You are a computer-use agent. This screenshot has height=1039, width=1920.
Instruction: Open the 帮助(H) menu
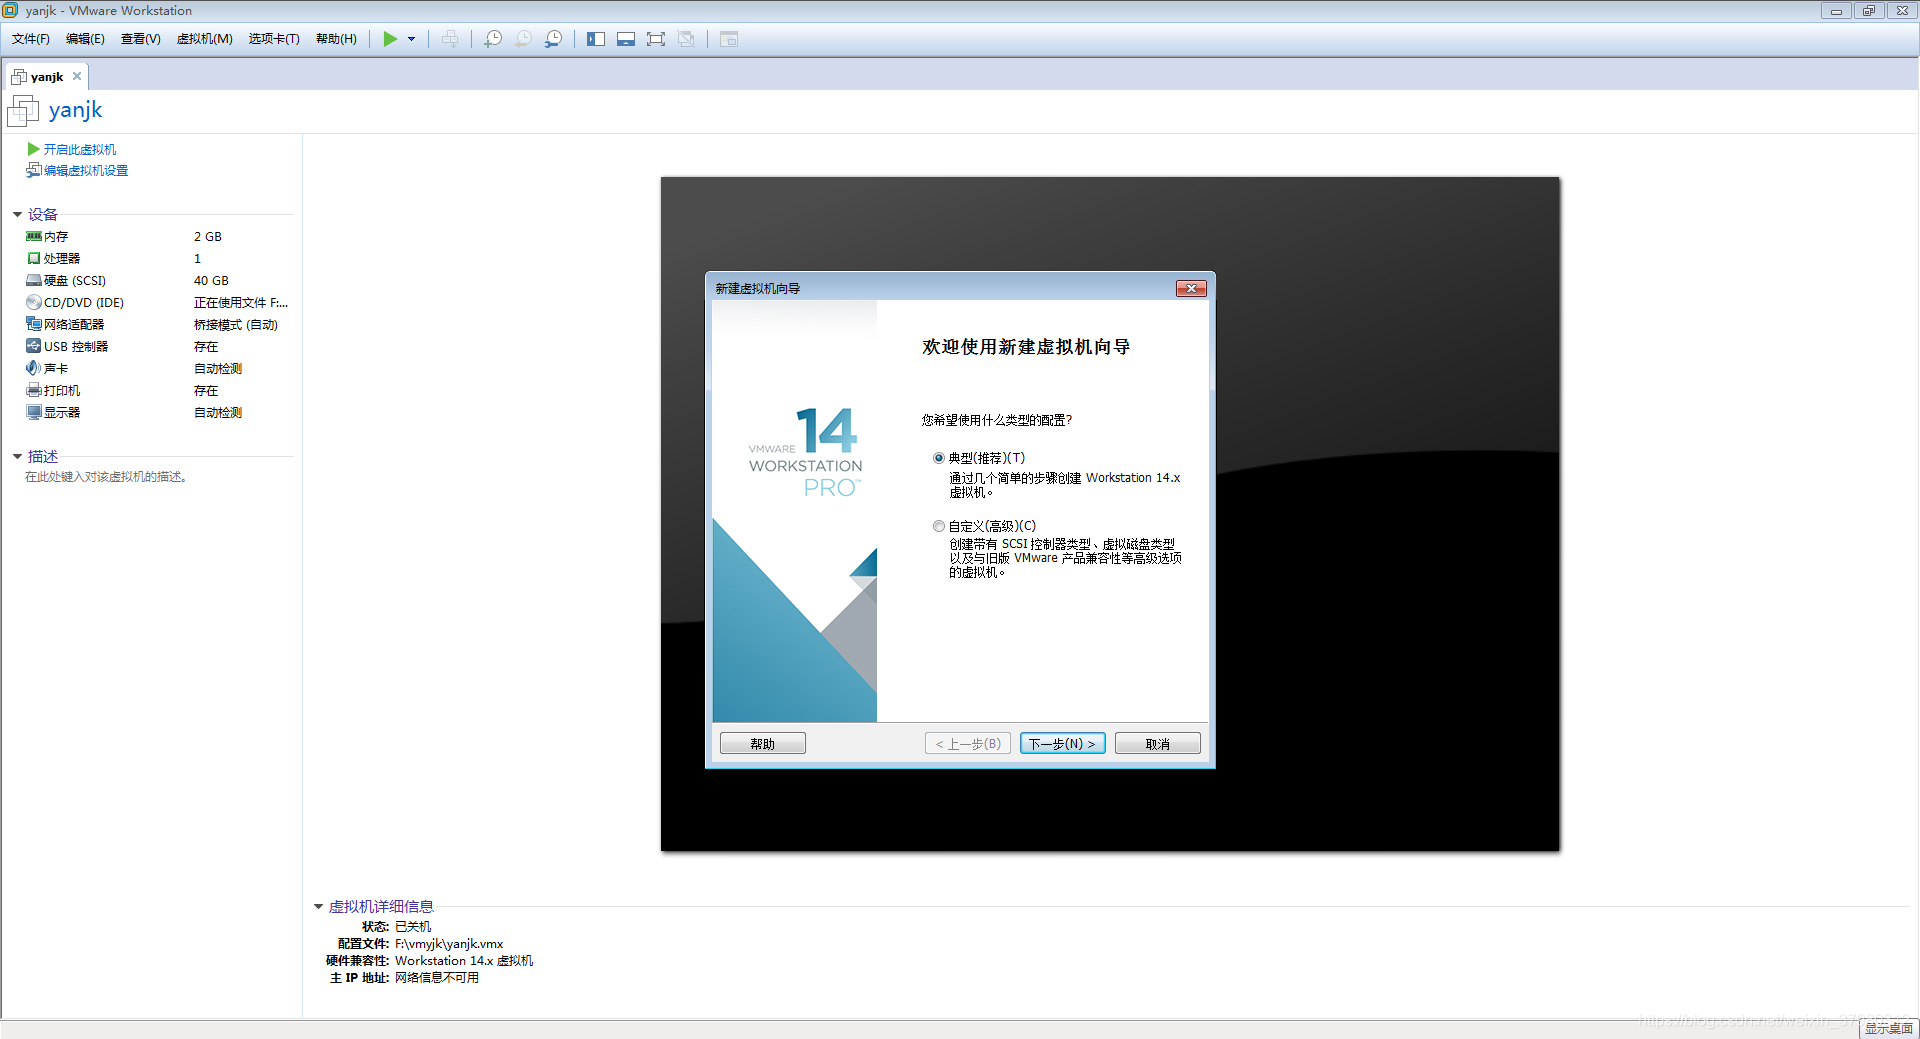pos(336,39)
